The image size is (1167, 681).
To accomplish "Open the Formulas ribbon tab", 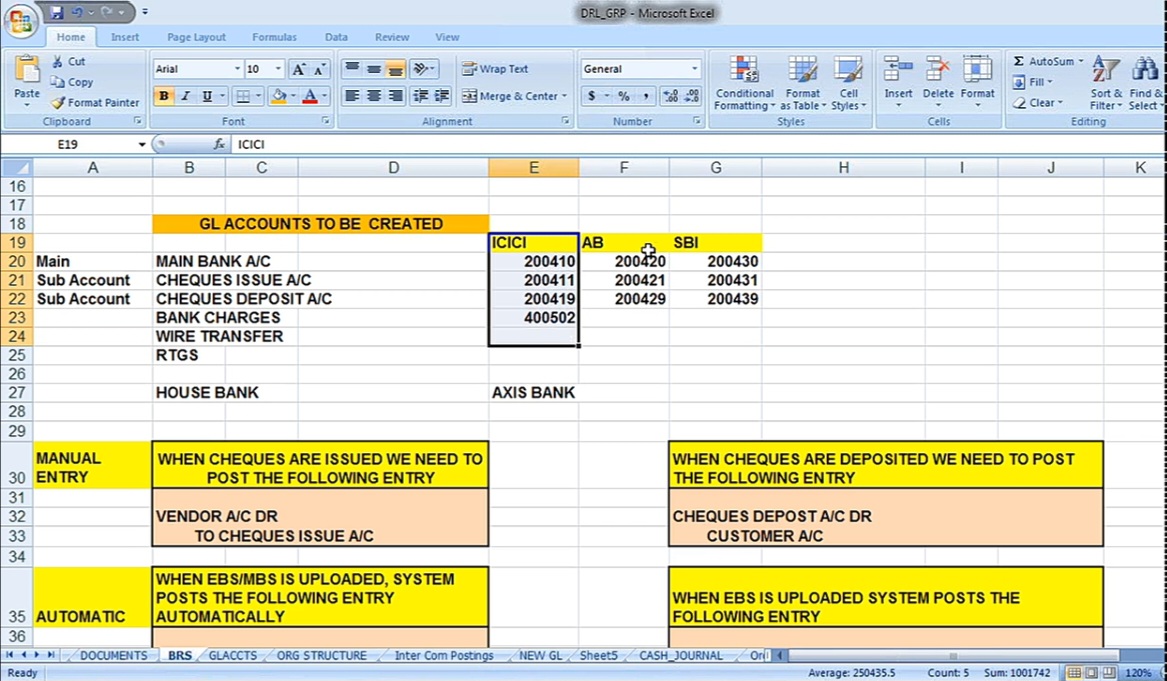I will click(274, 37).
